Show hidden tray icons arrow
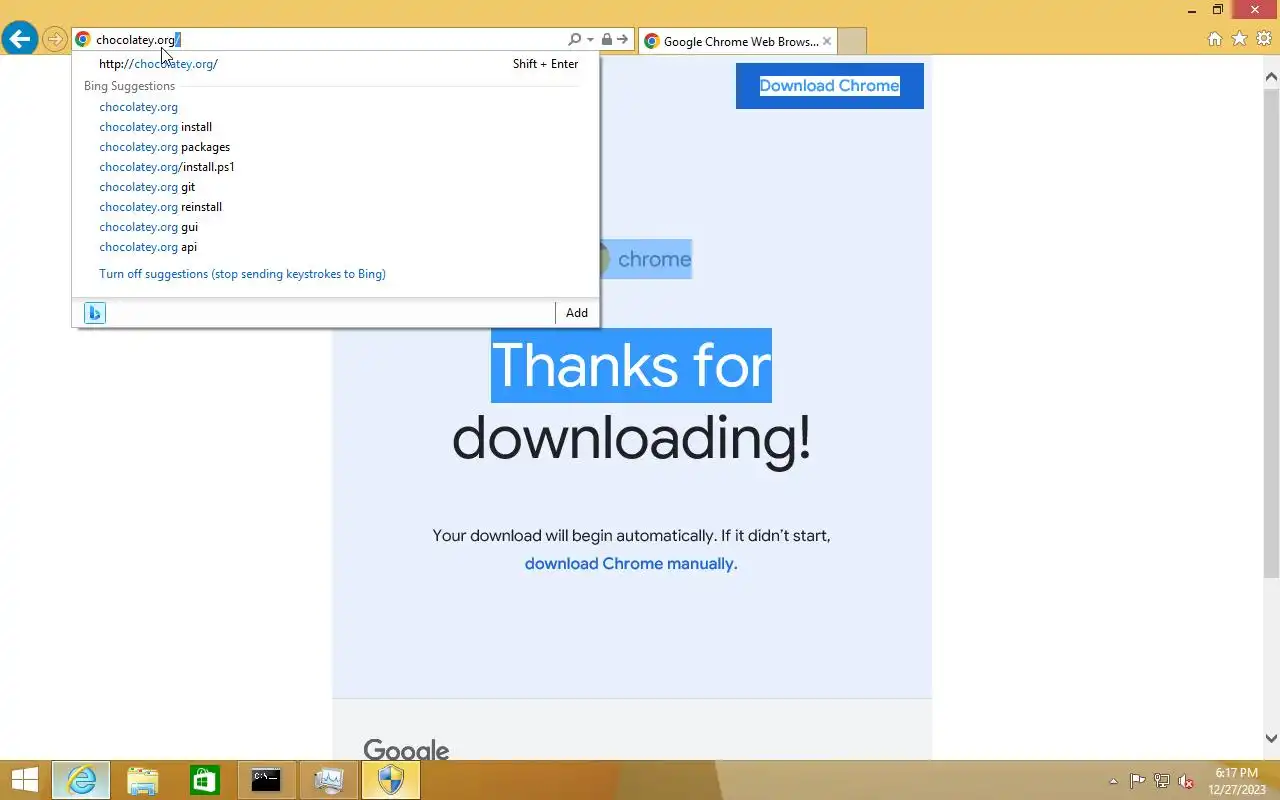1280x800 pixels. [1113, 781]
